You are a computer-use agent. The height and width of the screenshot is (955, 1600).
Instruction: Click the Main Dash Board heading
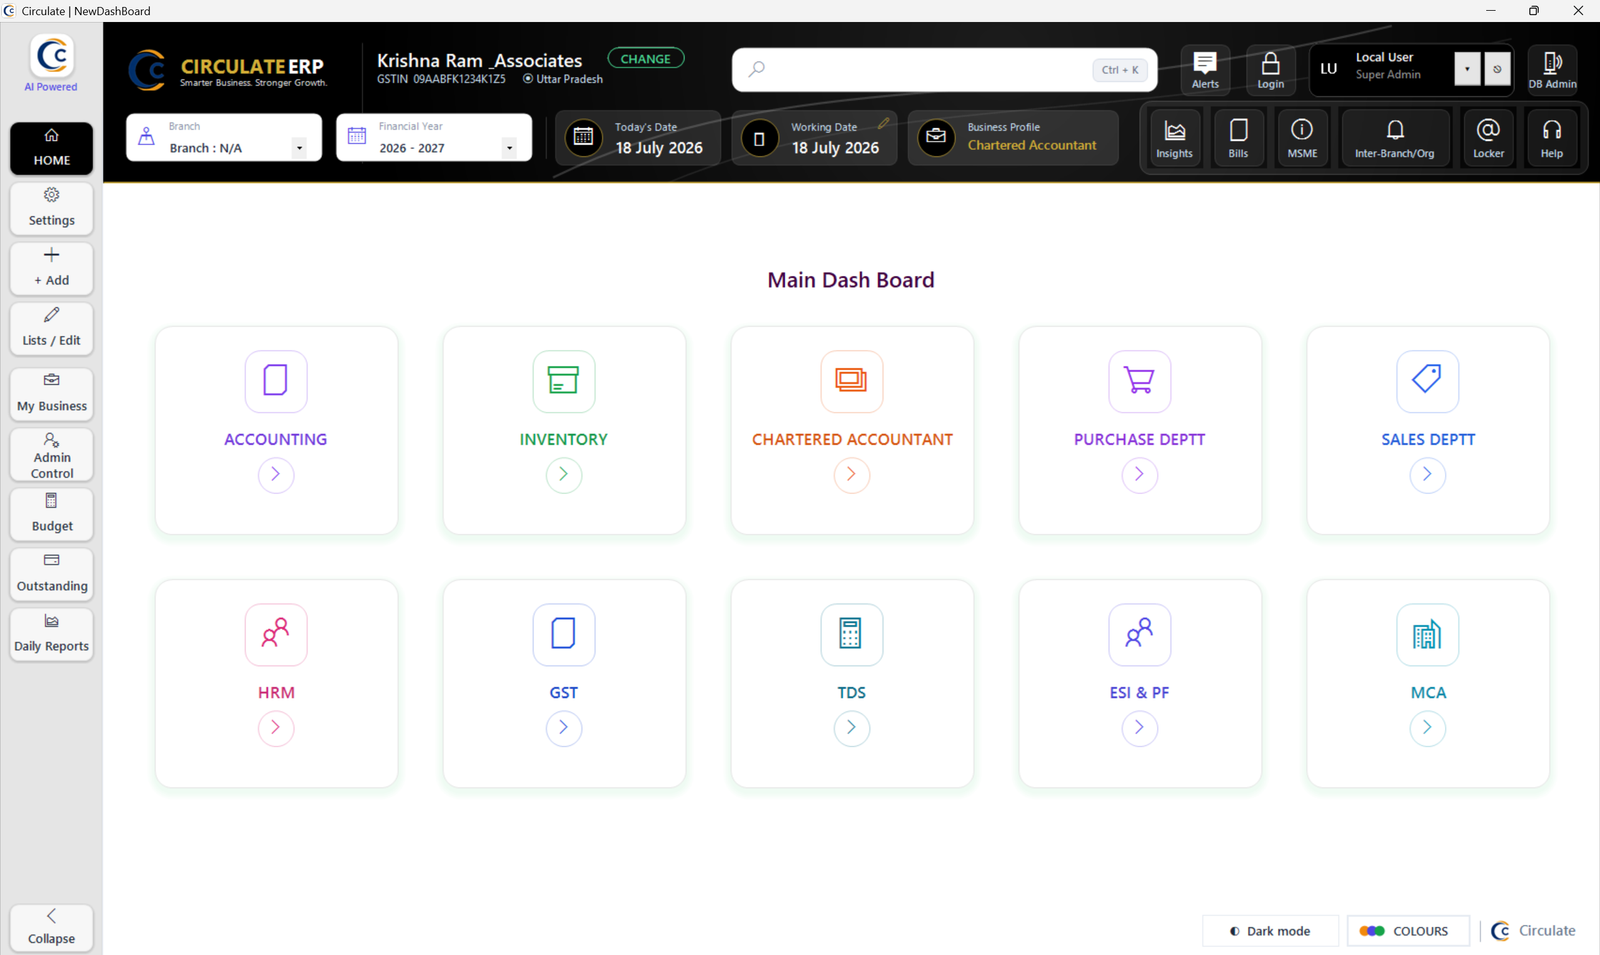pyautogui.click(x=851, y=280)
